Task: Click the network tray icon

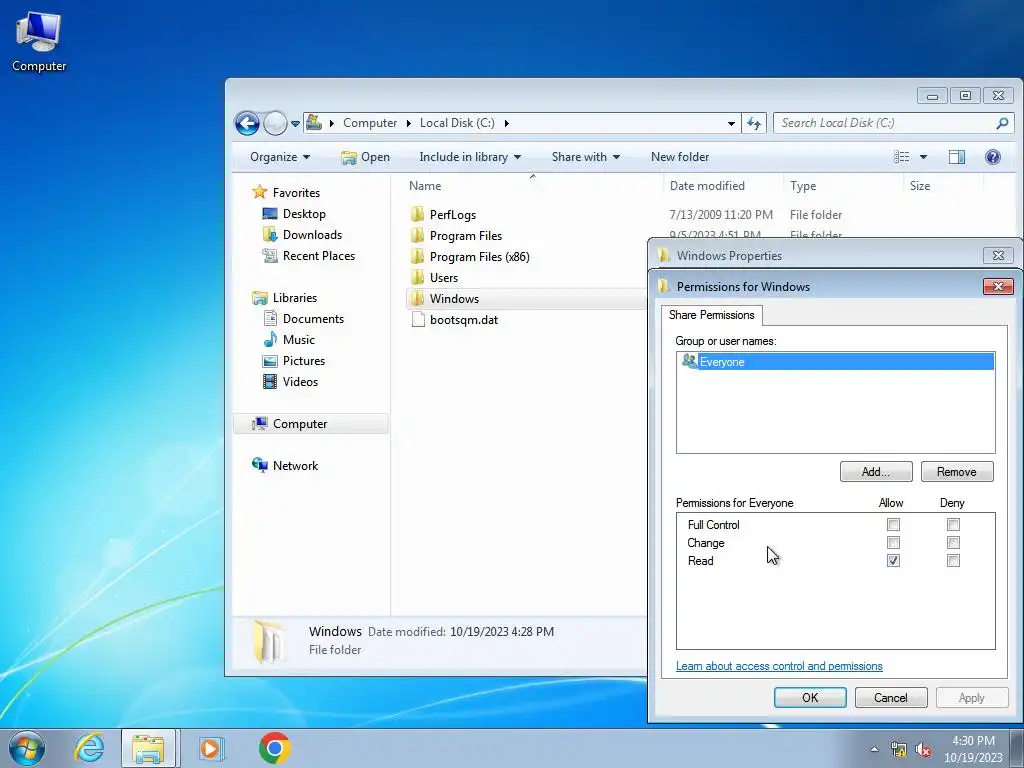Action: pyautogui.click(x=899, y=750)
